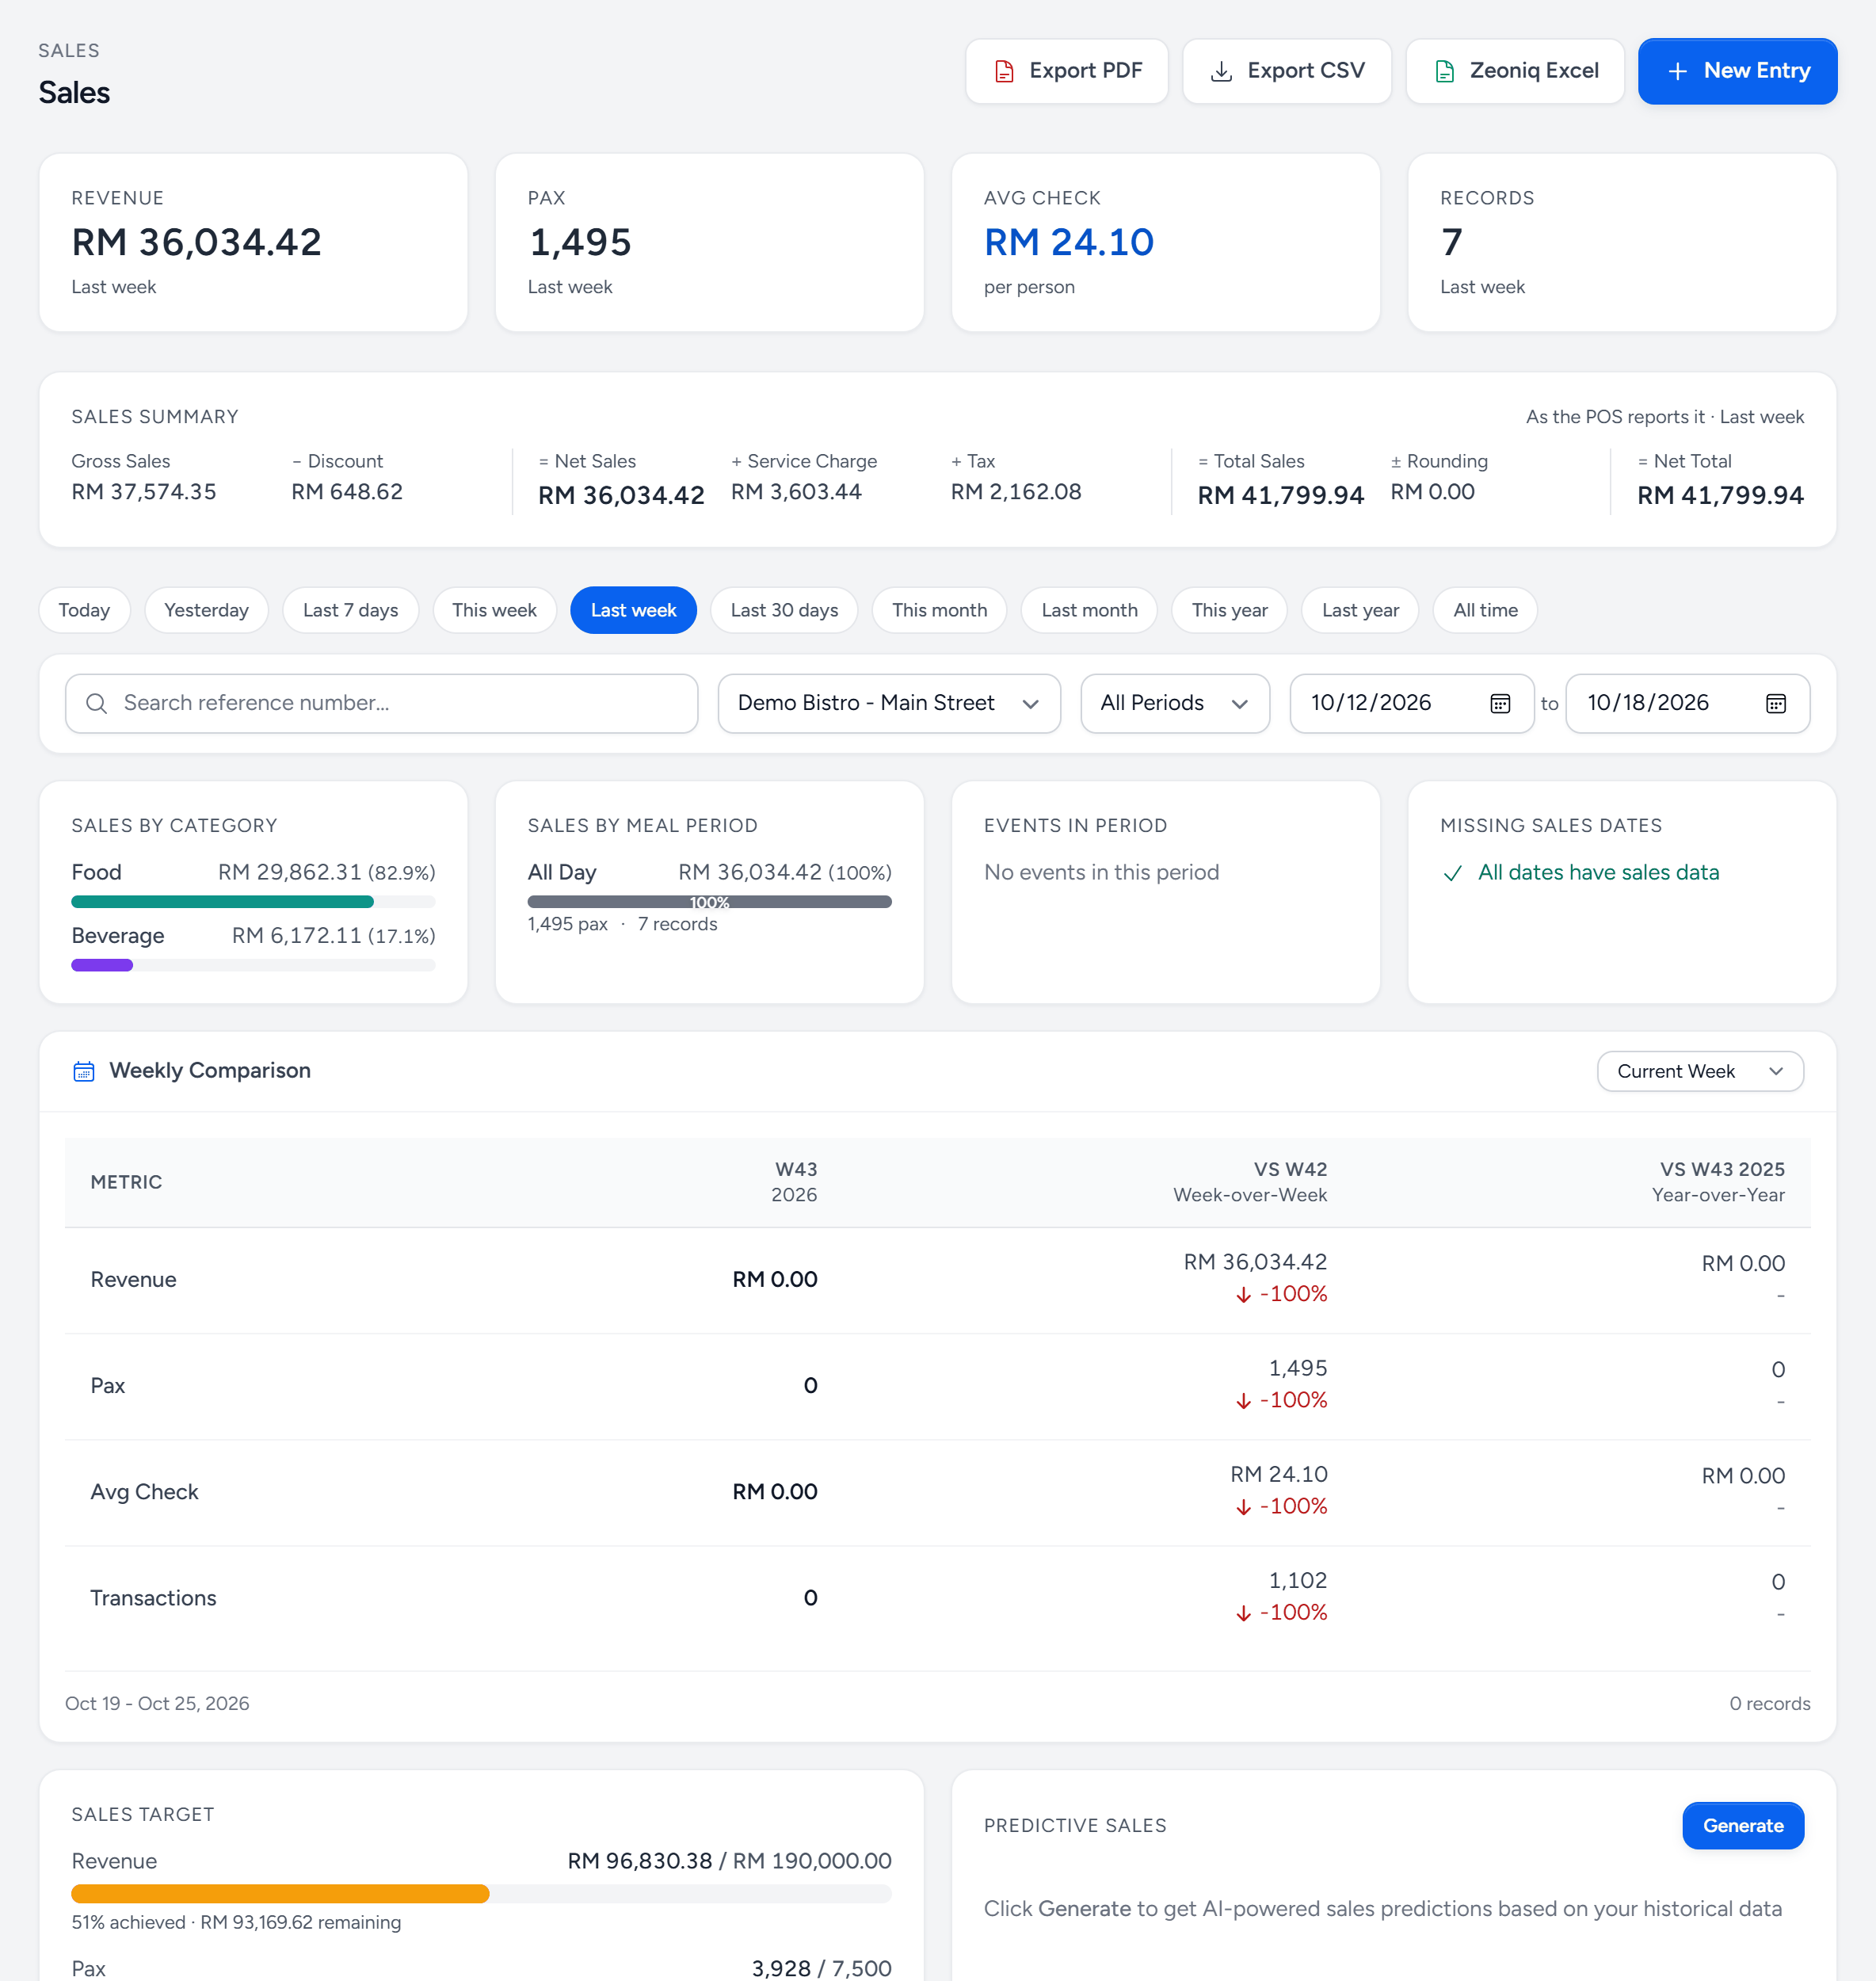Click the Zeoniq Excel button

pyautogui.click(x=1515, y=71)
